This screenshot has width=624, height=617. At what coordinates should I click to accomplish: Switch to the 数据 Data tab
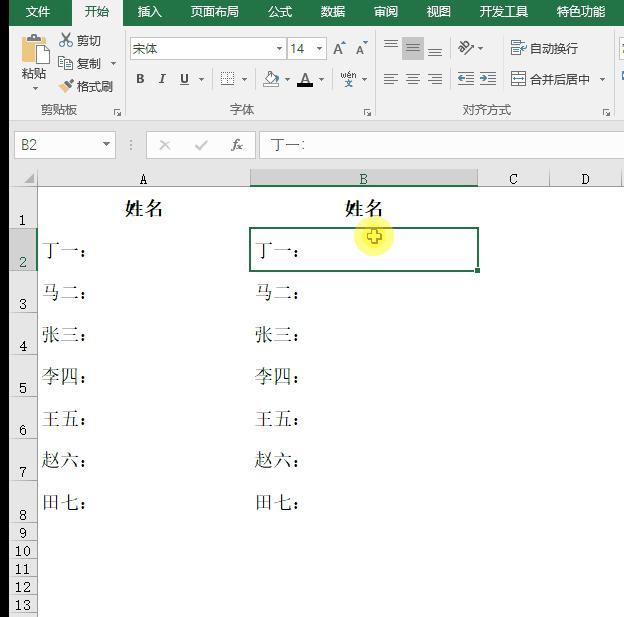(333, 12)
